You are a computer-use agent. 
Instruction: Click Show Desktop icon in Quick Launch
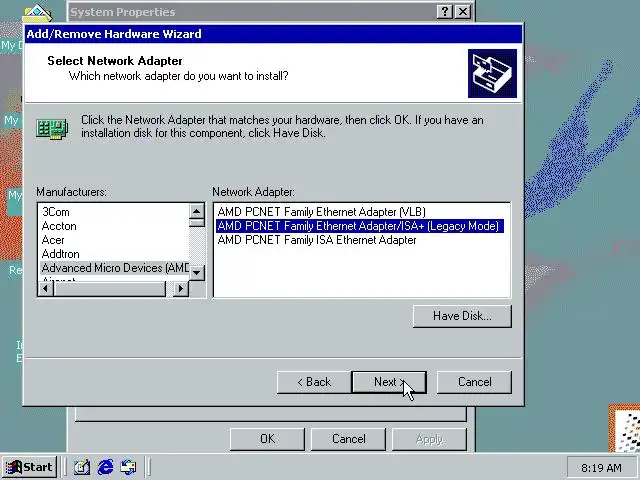click(x=82, y=467)
